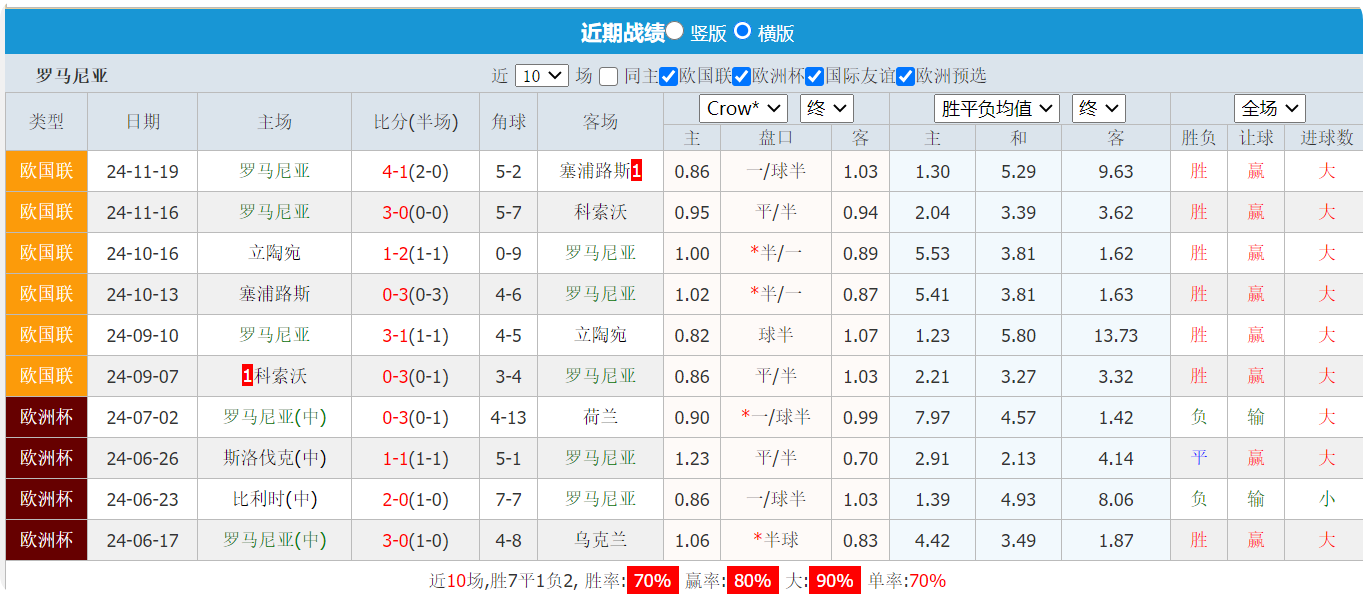Click the 罗马尼亚 team name in the 24-11-19 row

coord(273,171)
